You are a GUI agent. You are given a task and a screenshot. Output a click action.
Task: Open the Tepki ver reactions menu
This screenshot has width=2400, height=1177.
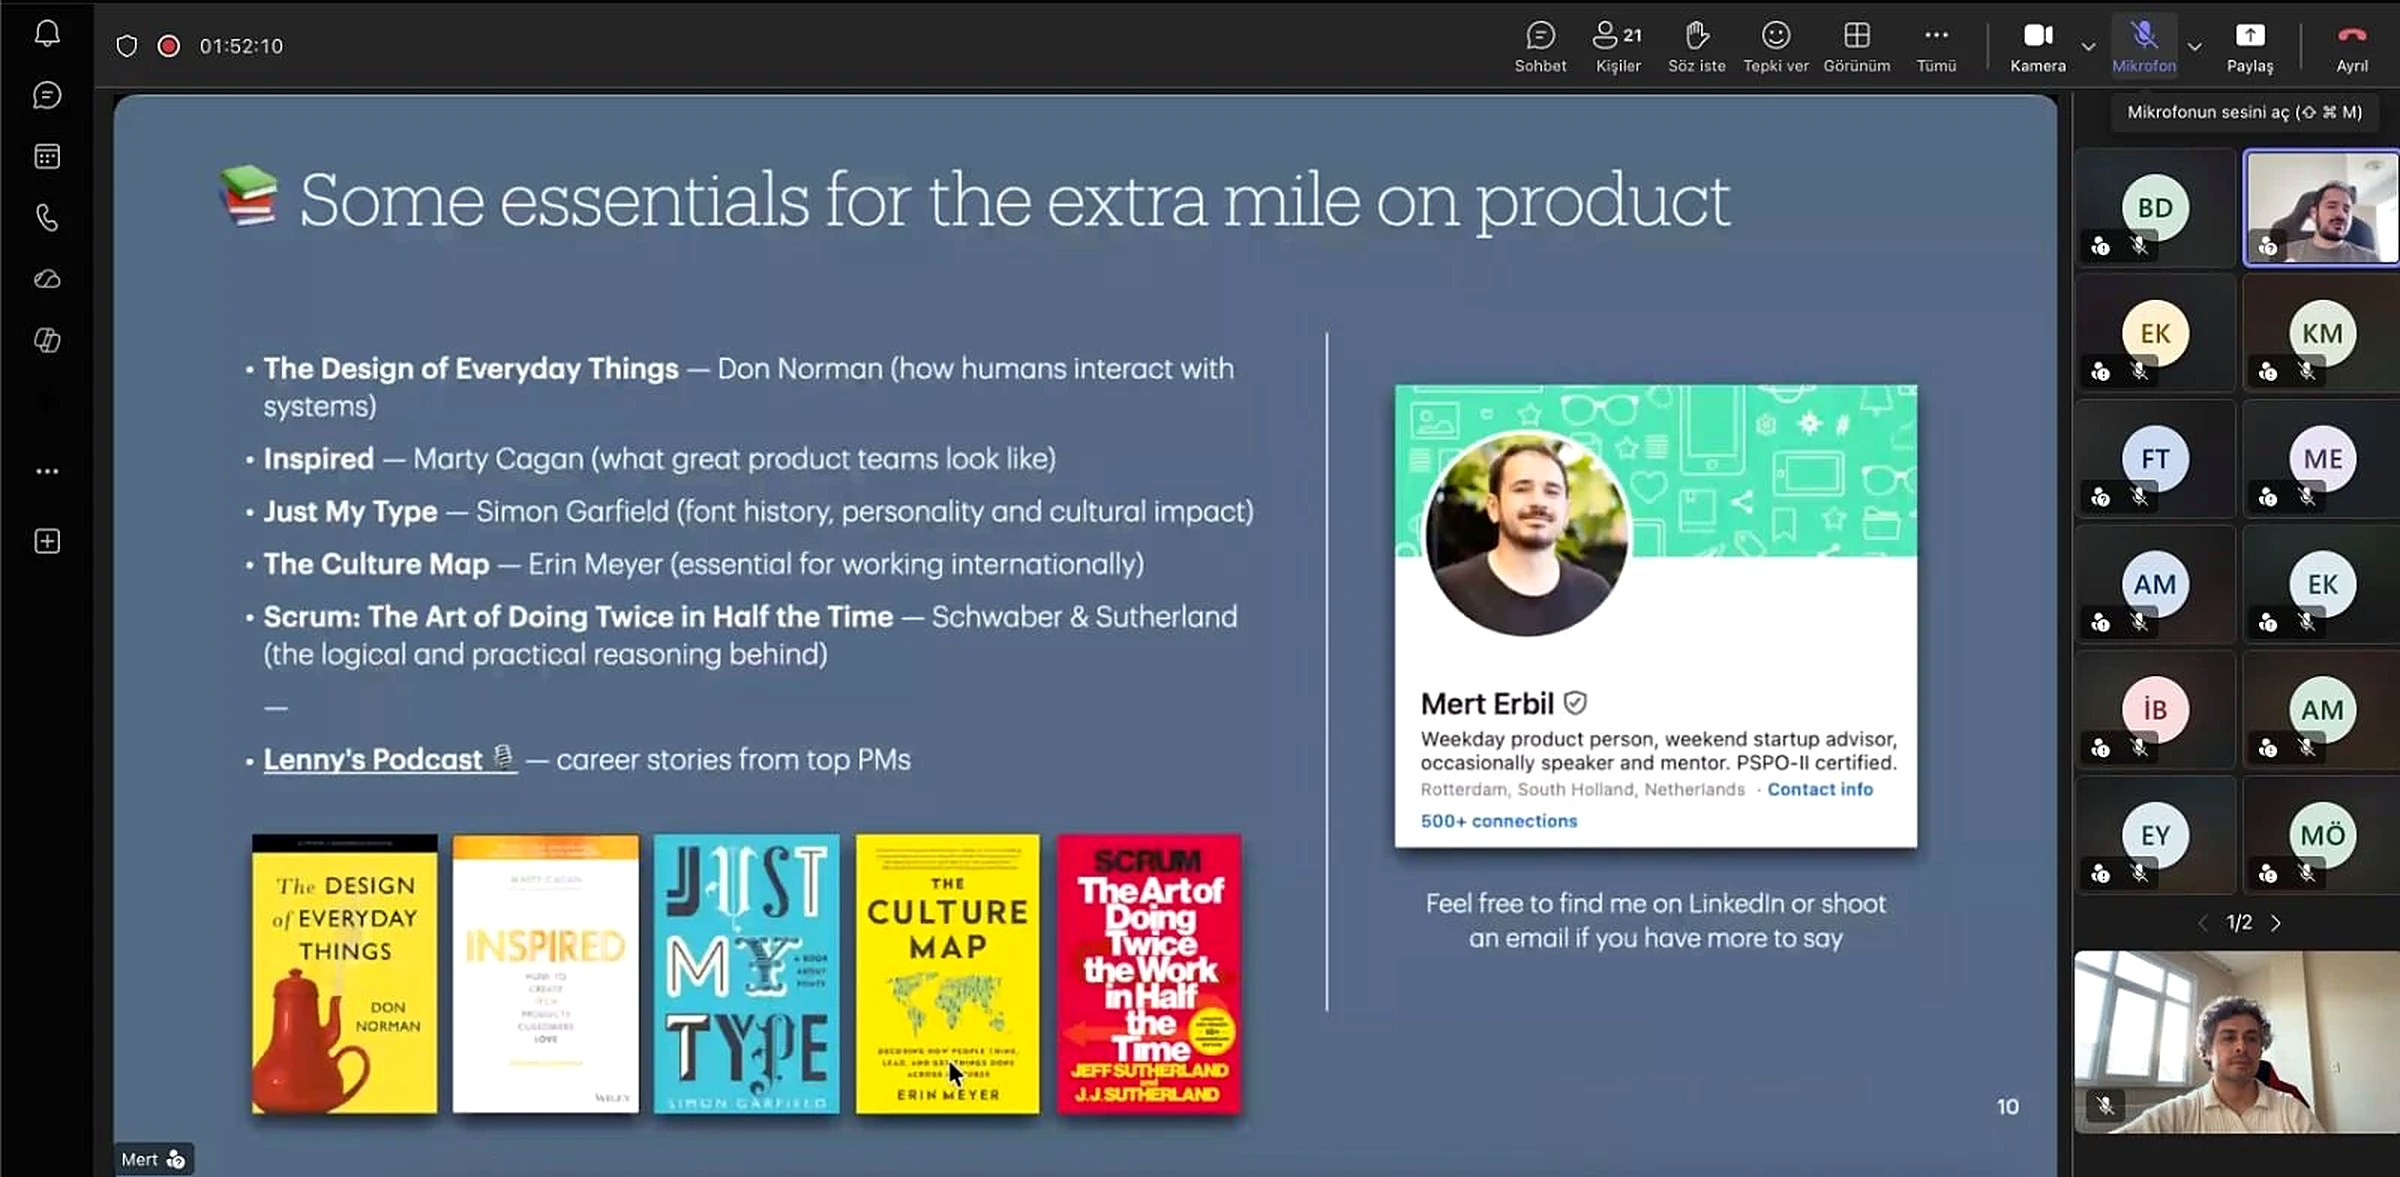1775,47
